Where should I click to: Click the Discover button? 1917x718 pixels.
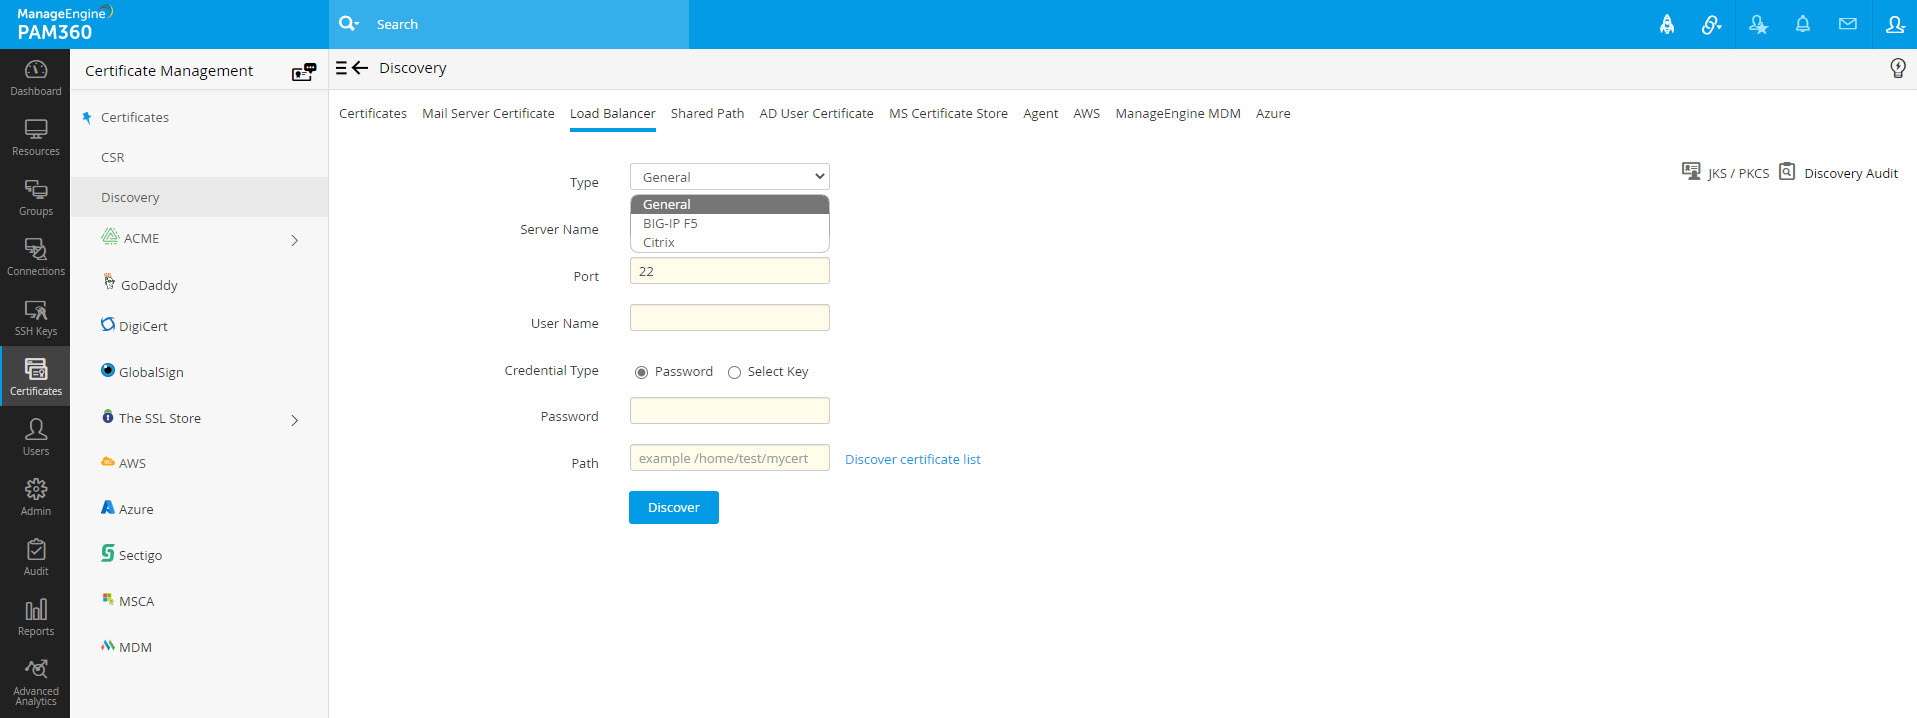pos(674,507)
